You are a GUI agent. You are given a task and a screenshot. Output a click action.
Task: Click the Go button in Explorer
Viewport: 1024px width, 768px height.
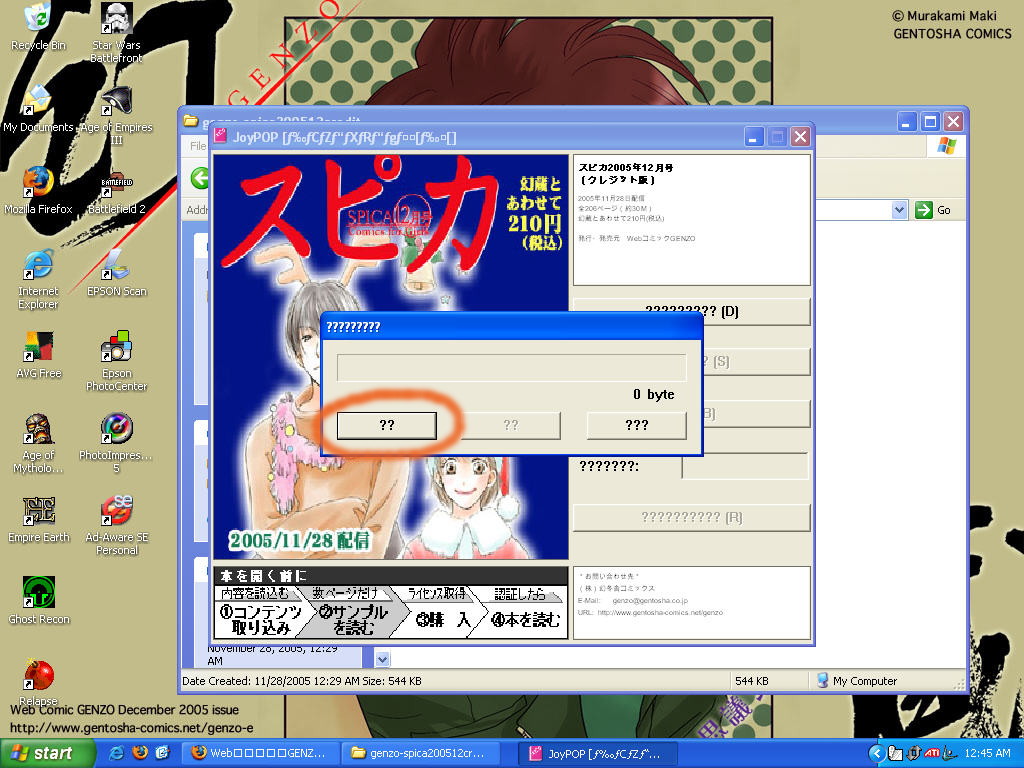point(934,210)
